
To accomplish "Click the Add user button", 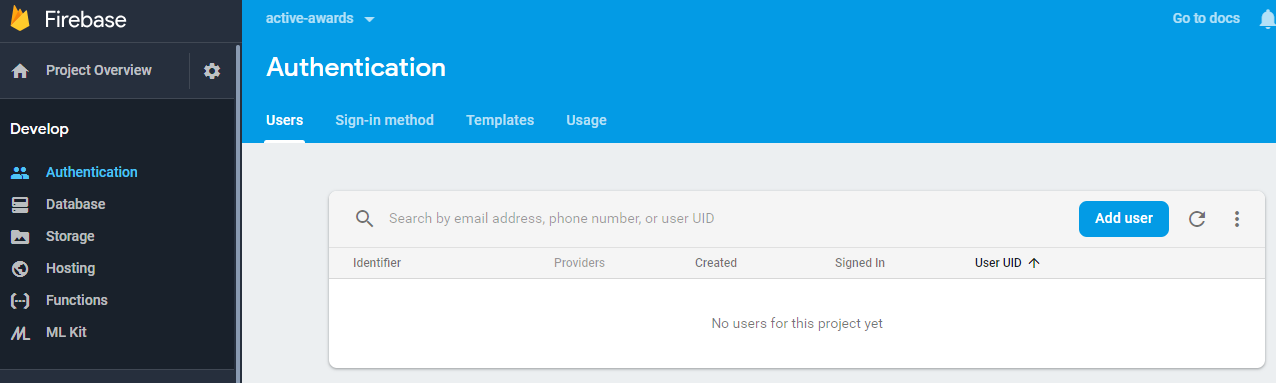I will pos(1124,219).
